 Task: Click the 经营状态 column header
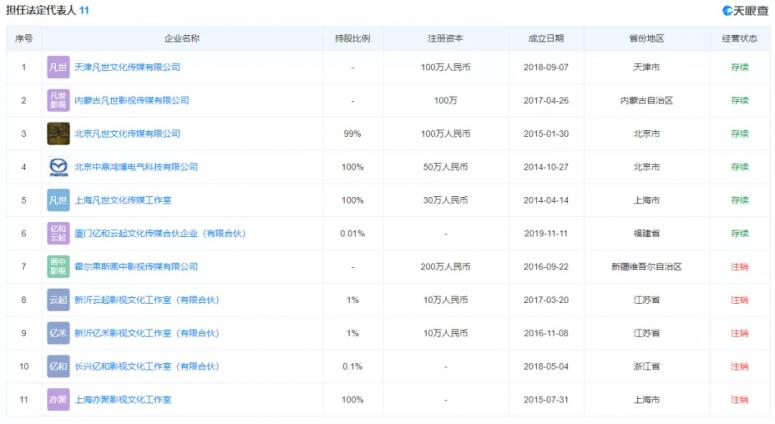click(x=739, y=38)
